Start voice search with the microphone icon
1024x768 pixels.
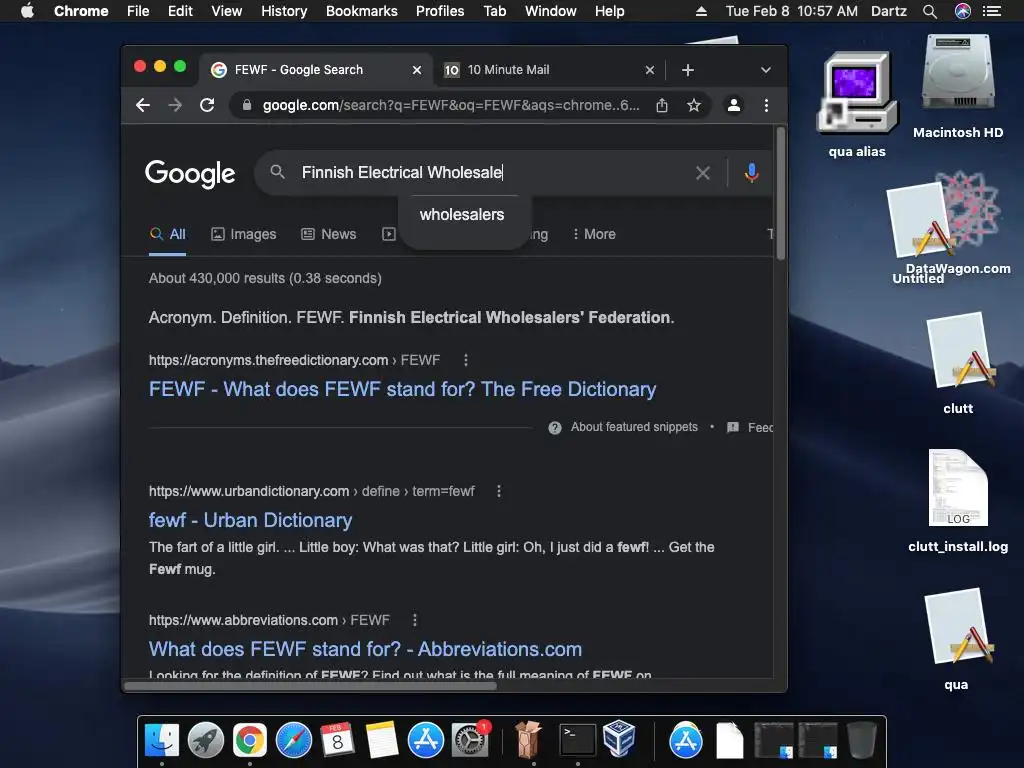(752, 173)
